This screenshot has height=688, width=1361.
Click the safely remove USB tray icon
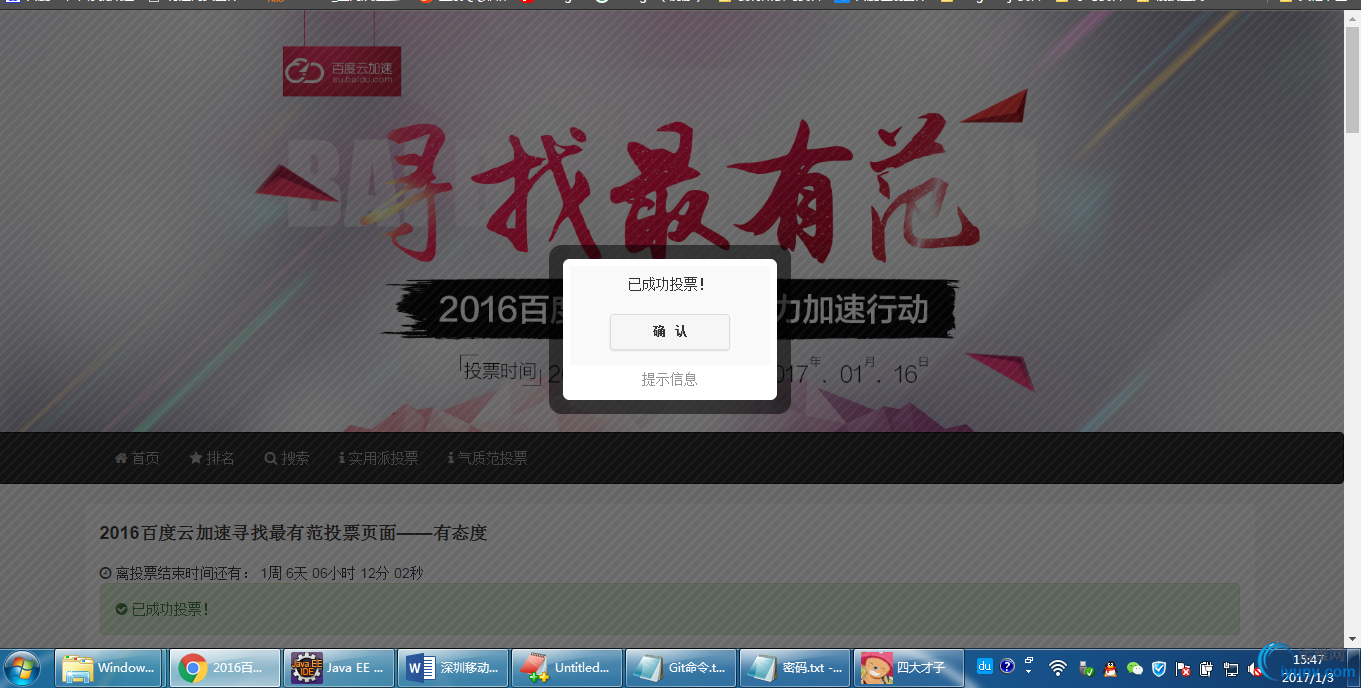click(x=1087, y=668)
